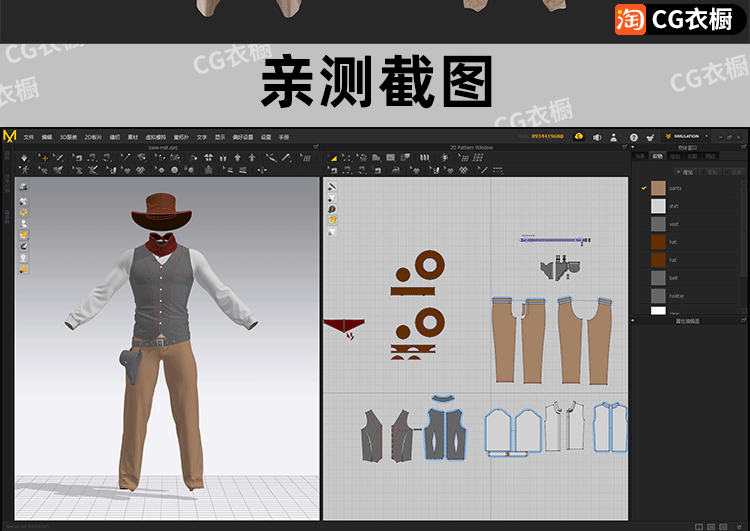
Task: Expand the 属性编辑器 panel header
Action: click(x=689, y=321)
